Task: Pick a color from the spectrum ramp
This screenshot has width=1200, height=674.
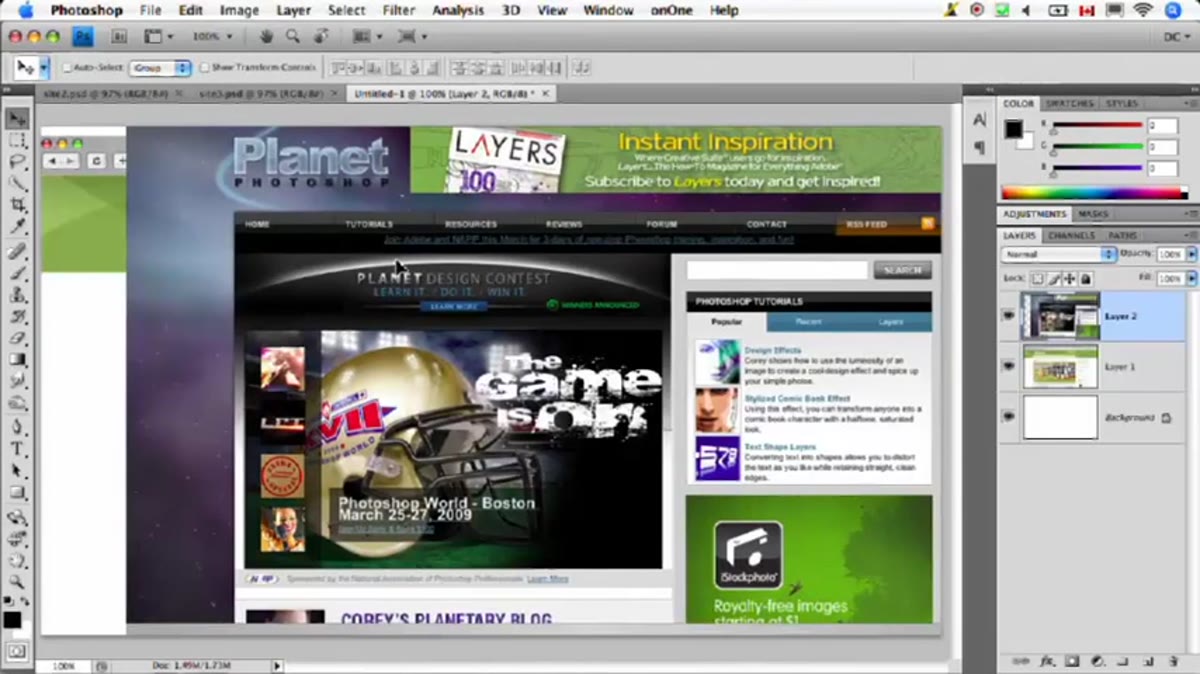Action: click(x=1095, y=192)
